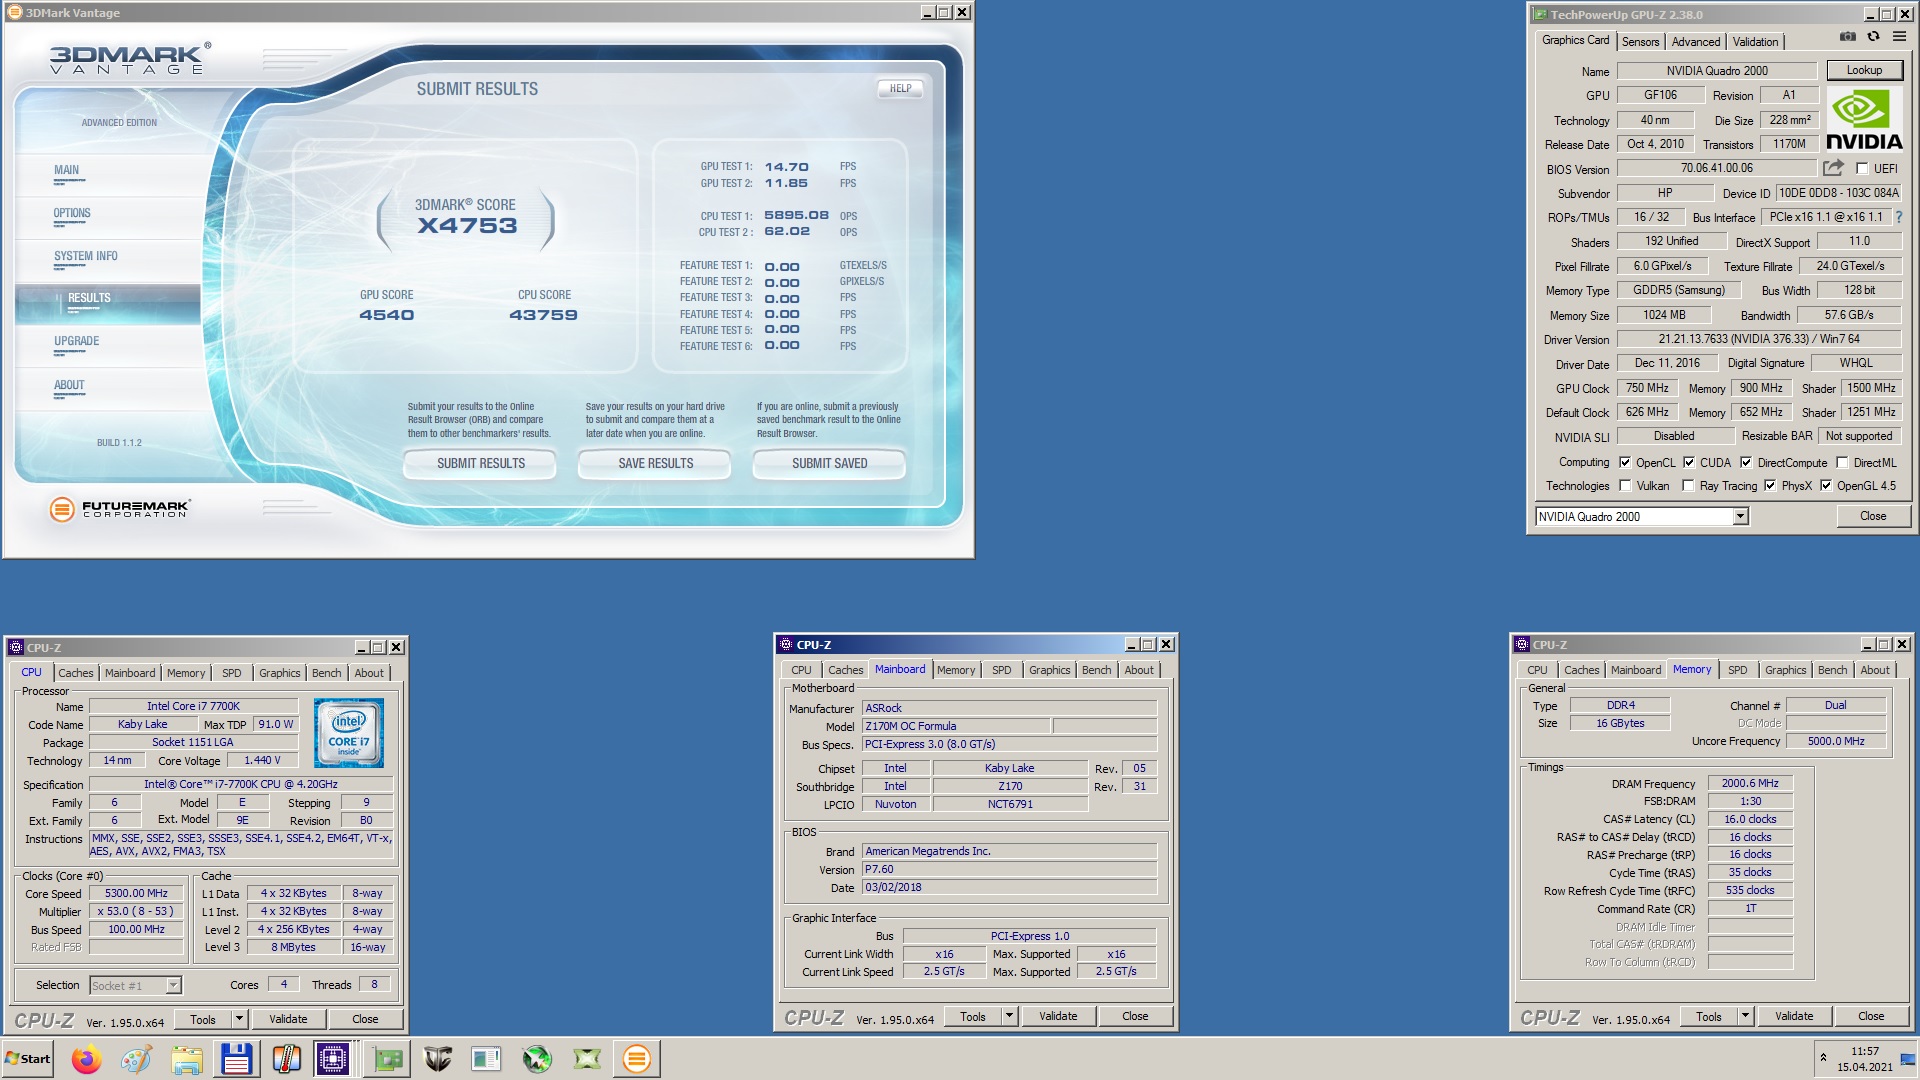Toggle the DirectCompute checkbox

(x=1746, y=463)
